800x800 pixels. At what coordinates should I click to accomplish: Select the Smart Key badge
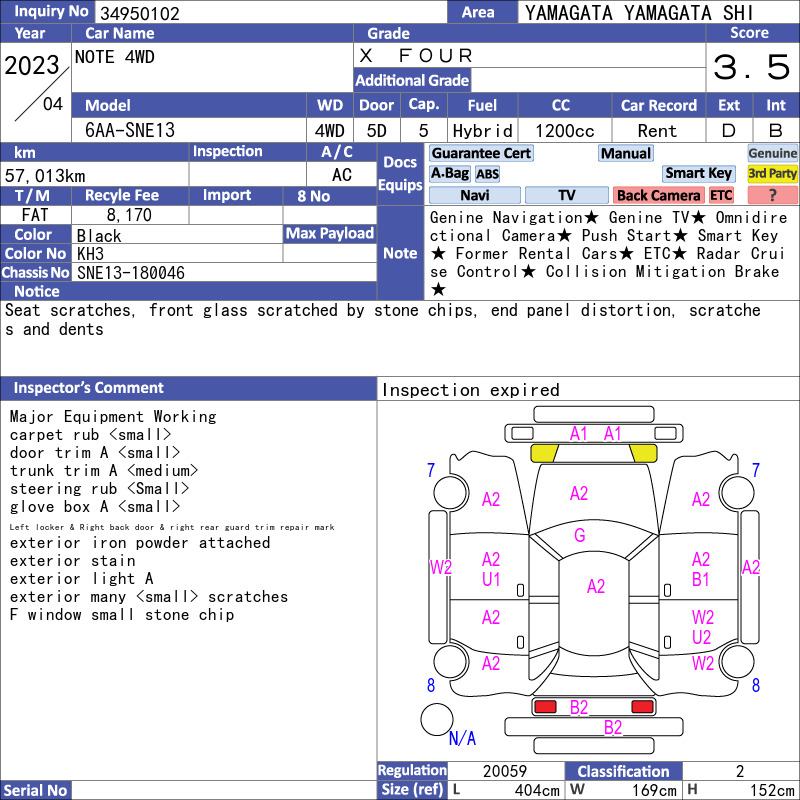coord(698,173)
